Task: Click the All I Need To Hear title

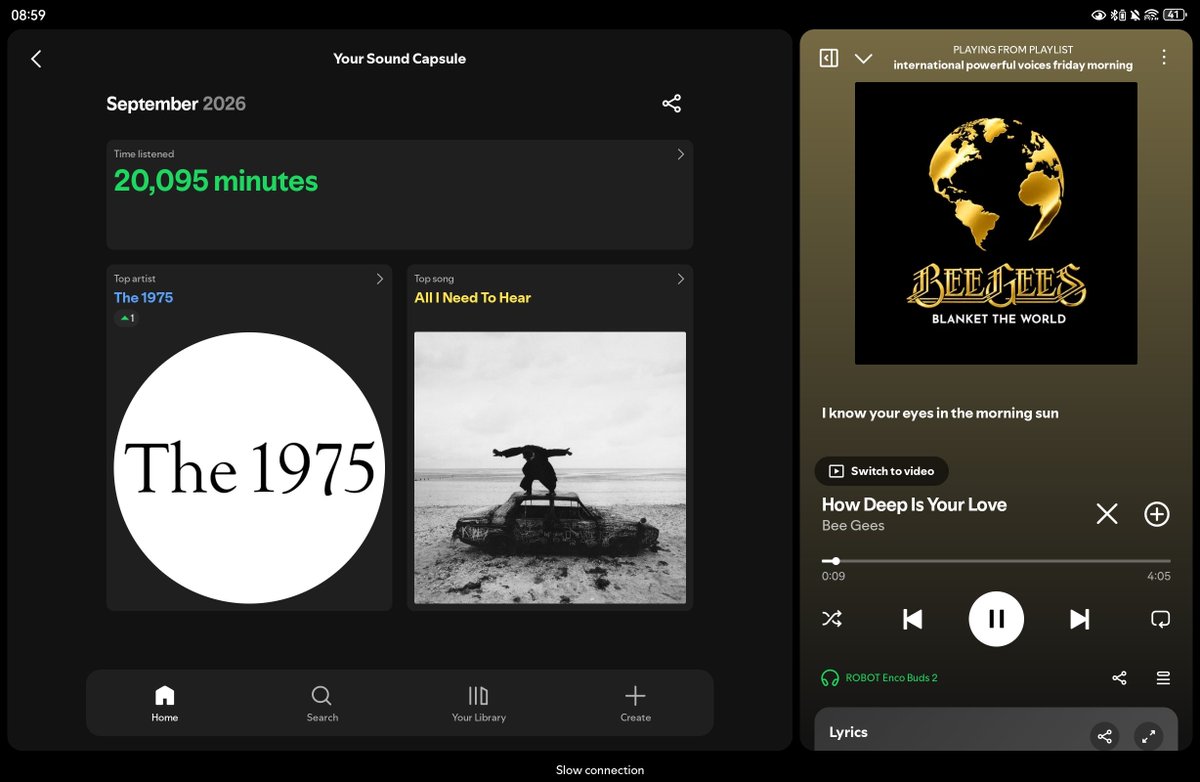Action: pos(473,297)
